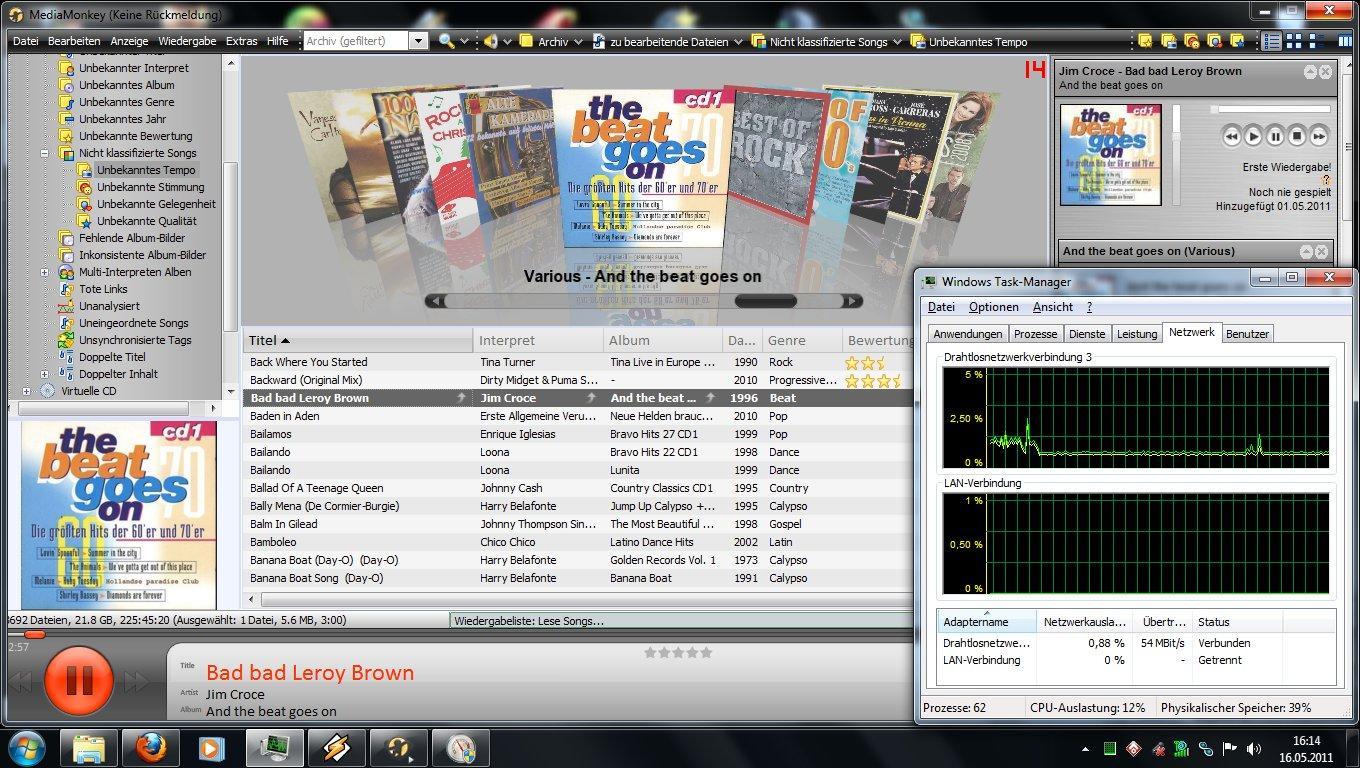This screenshot has height=768, width=1360.
Task: Sort by Adaptername column in Task Manager
Action: (x=986, y=621)
